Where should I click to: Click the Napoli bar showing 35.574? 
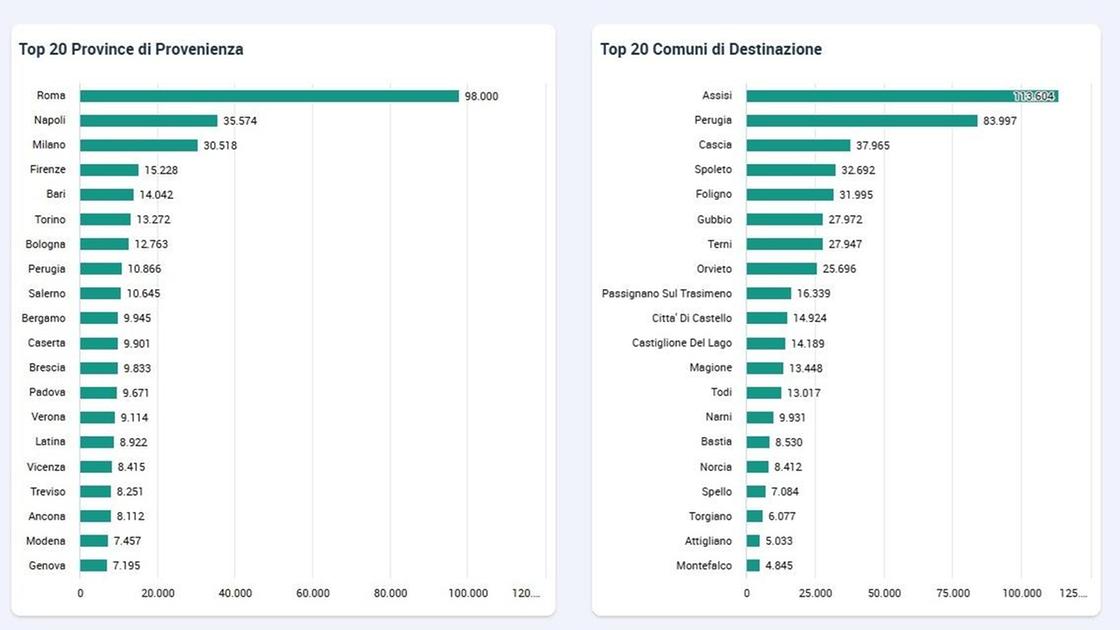(149, 121)
